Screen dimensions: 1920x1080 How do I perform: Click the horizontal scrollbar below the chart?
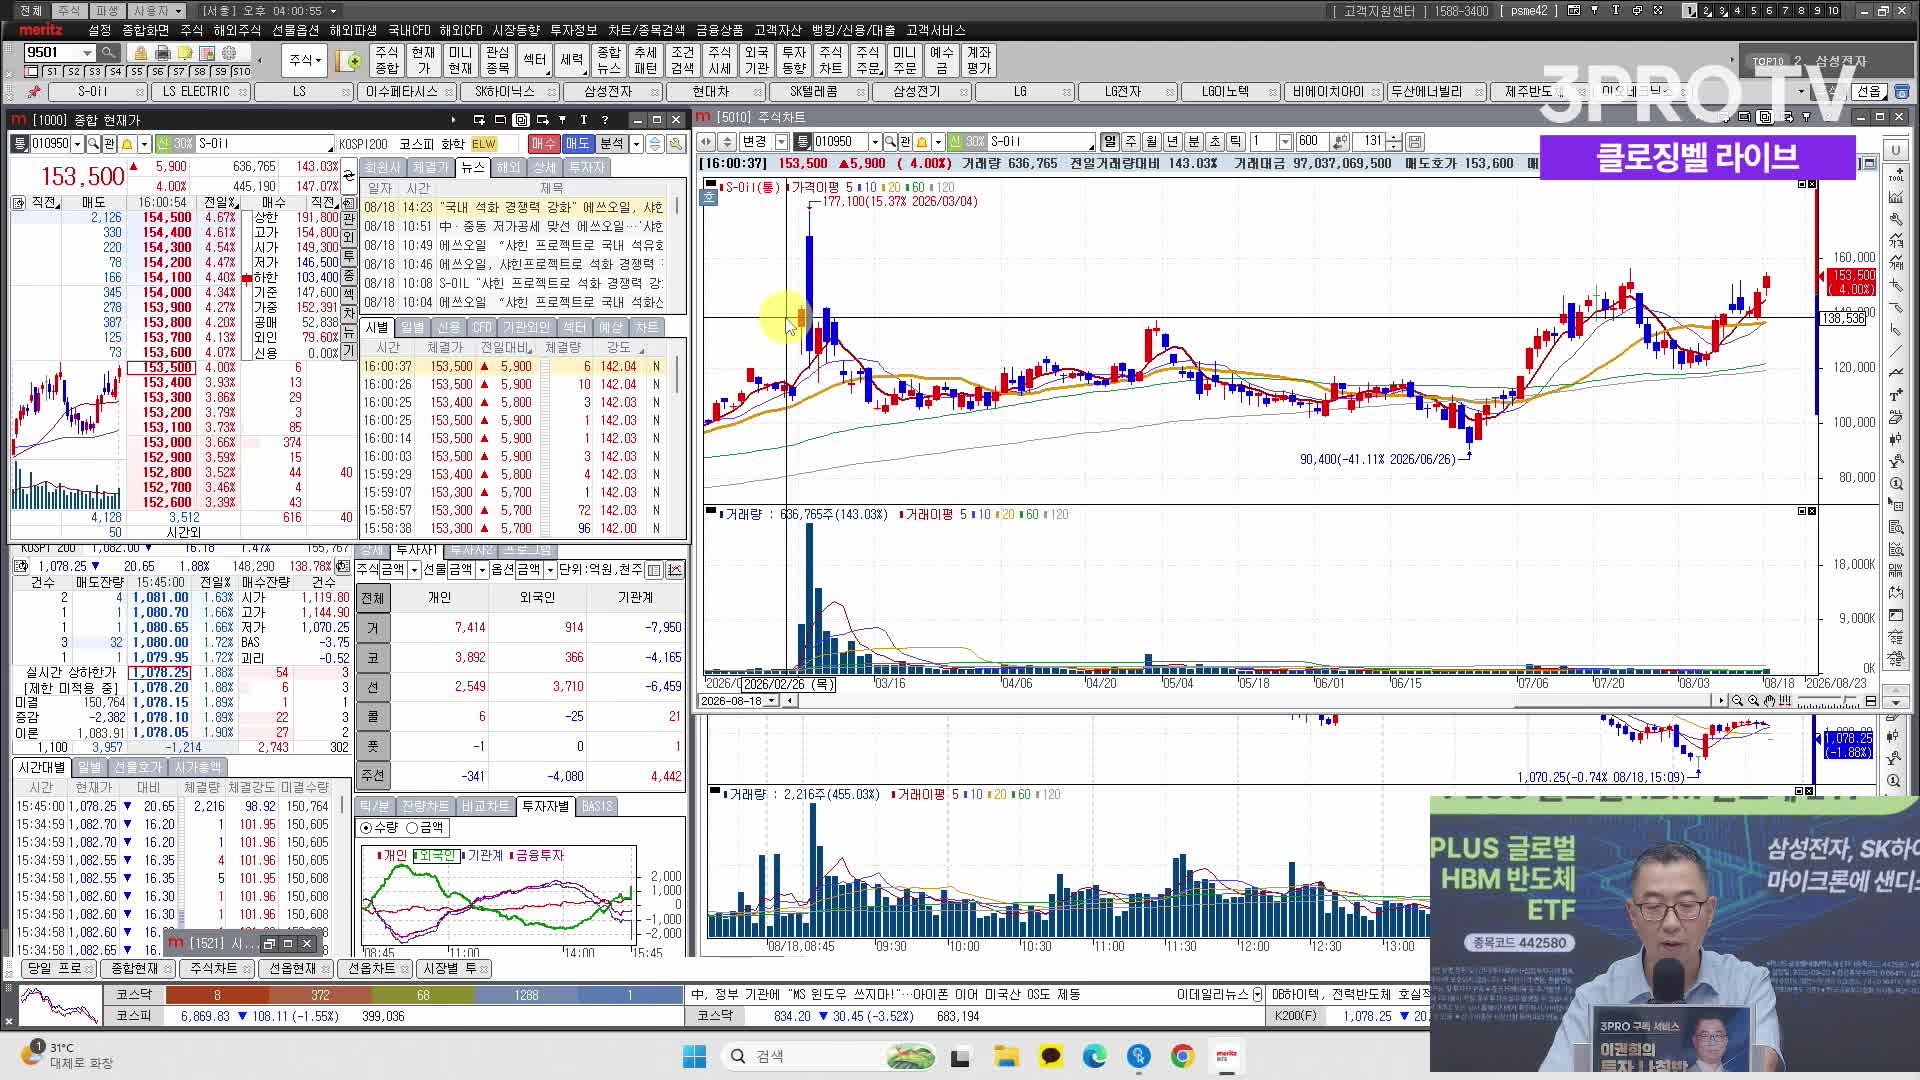[x=1256, y=700]
